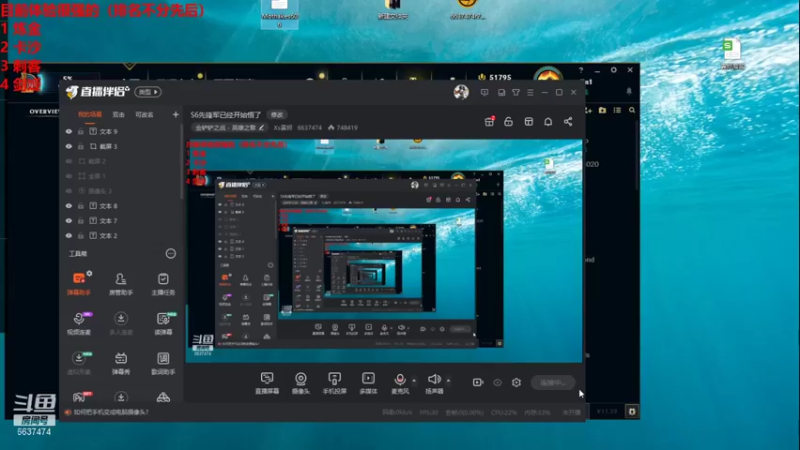
Task: Add 摄像头 camera source
Action: (x=301, y=383)
